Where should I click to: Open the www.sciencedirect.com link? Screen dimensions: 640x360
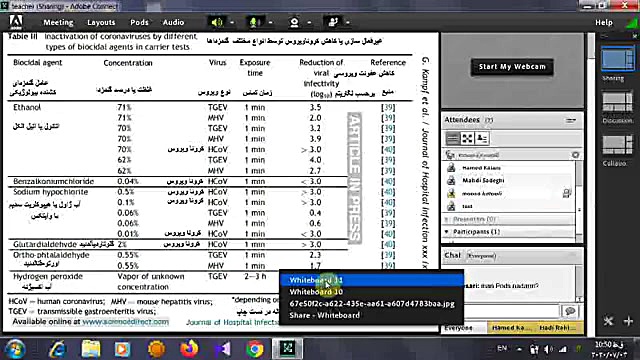(x=125, y=322)
